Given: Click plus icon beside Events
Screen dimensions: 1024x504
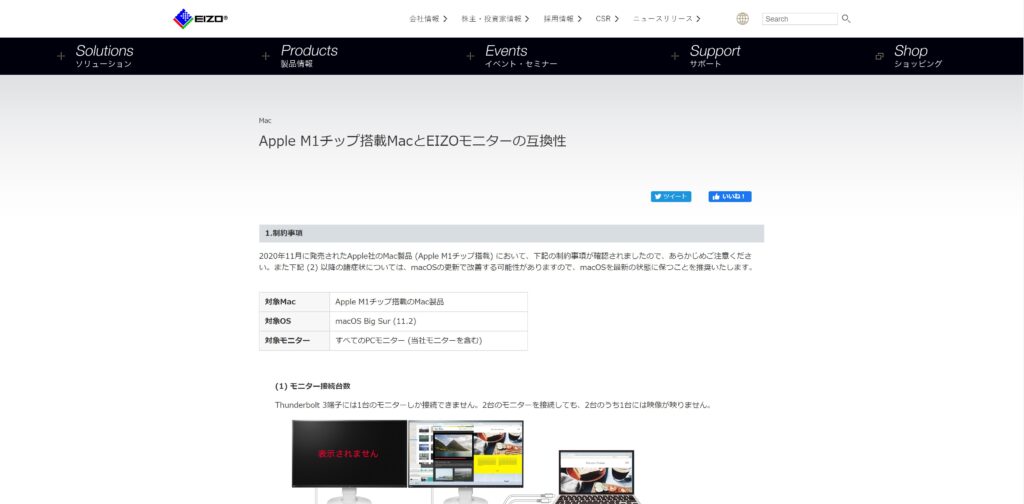Looking at the screenshot, I should pyautogui.click(x=470, y=56).
